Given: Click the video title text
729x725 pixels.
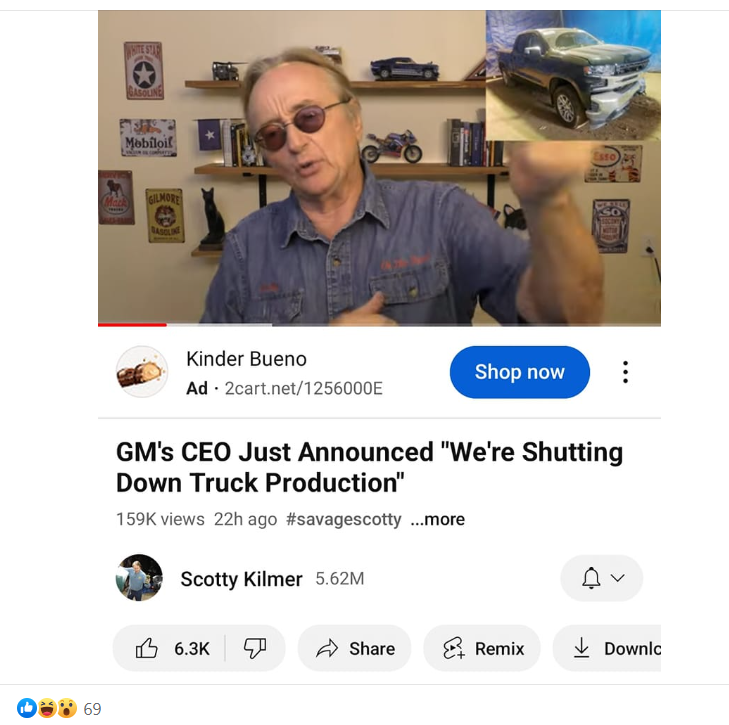Looking at the screenshot, I should (x=369, y=467).
